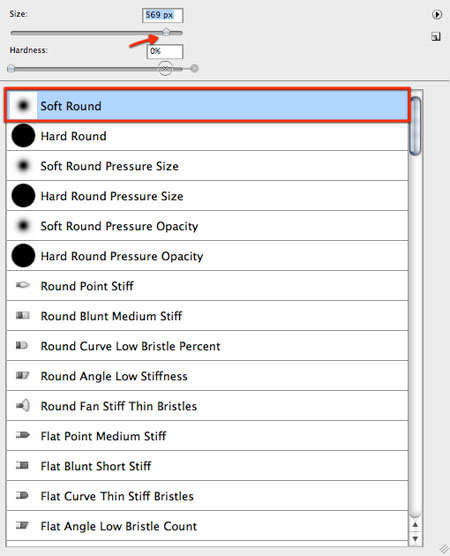Select the Flat Blunt Short Stiff brush icon
The height and width of the screenshot is (556, 450).
click(x=22, y=465)
